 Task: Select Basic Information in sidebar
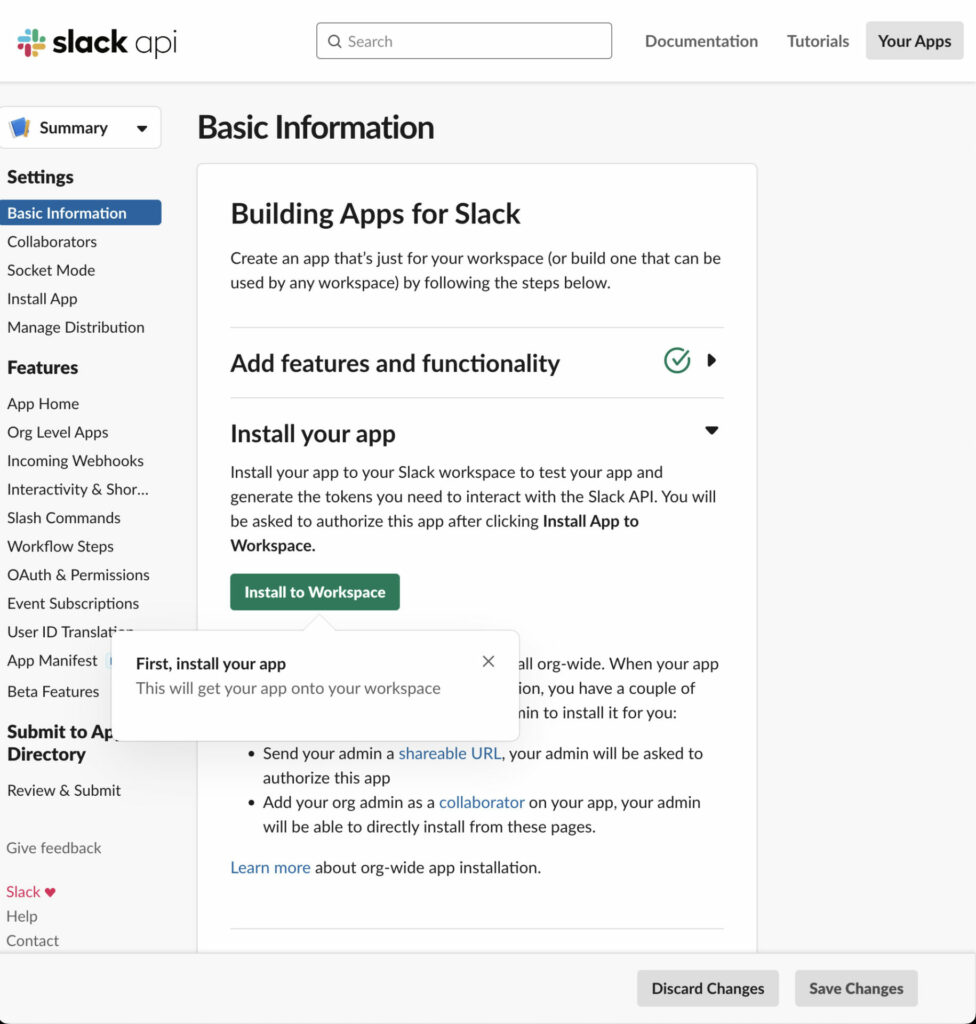click(81, 213)
